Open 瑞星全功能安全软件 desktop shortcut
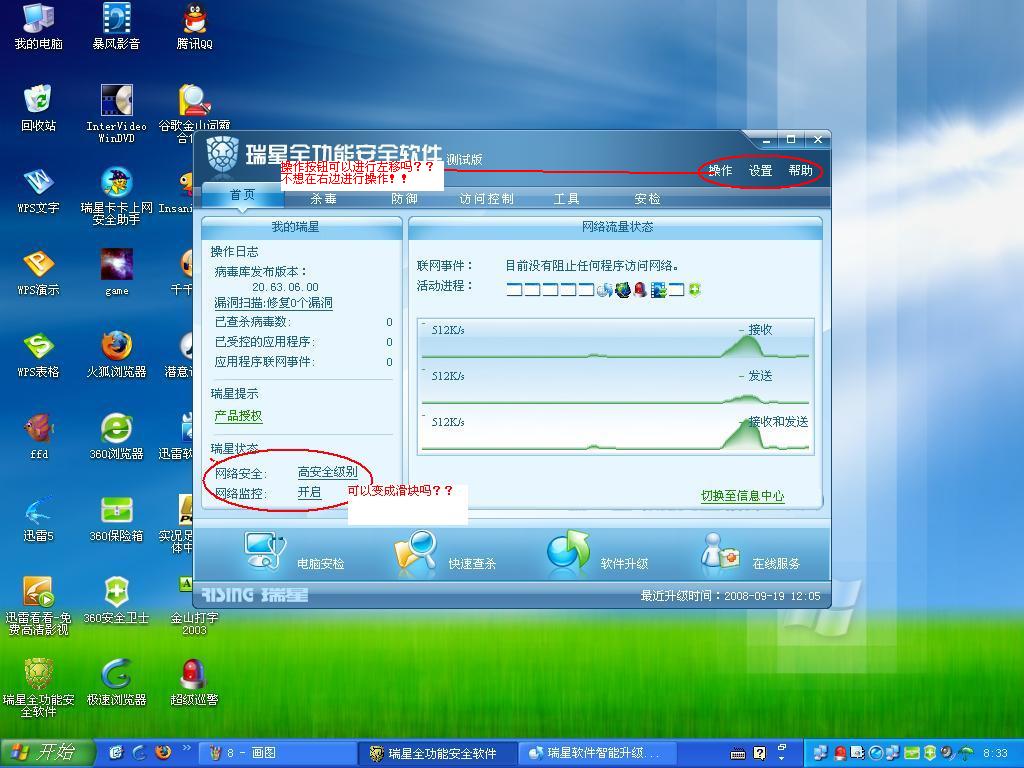1024x768 pixels. (38, 688)
